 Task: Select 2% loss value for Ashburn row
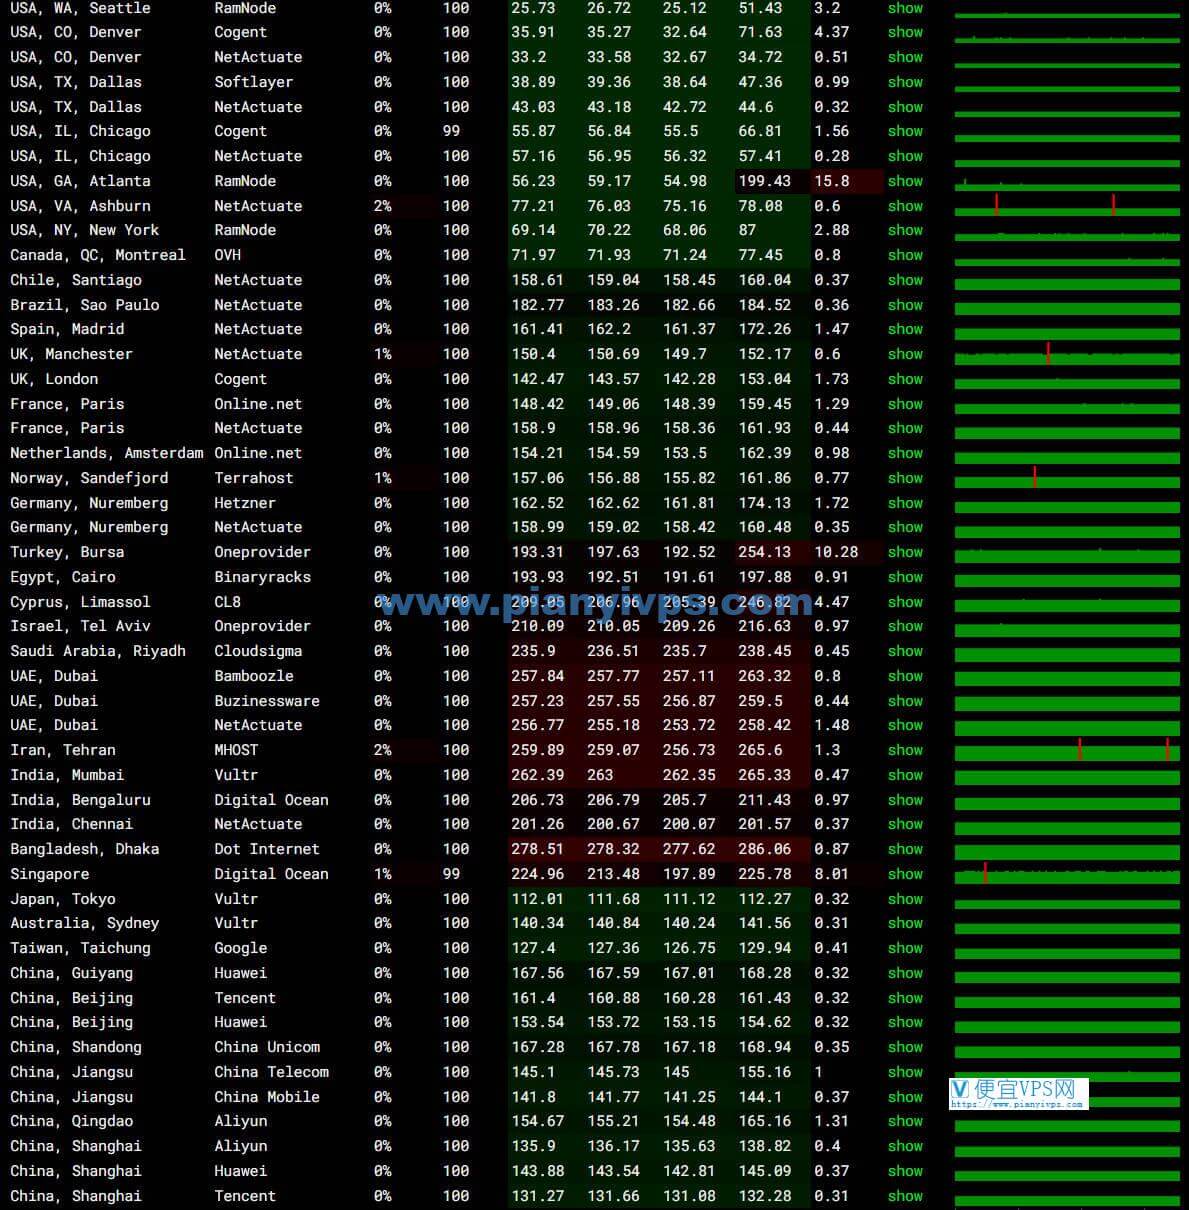pyautogui.click(x=383, y=206)
